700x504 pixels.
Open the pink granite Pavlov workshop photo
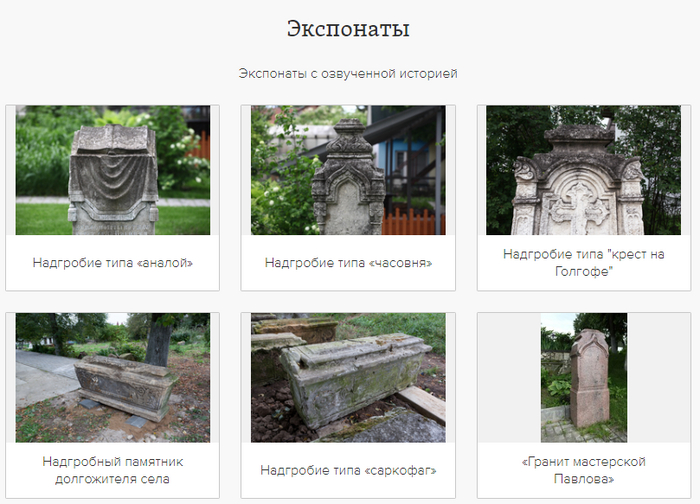584,378
